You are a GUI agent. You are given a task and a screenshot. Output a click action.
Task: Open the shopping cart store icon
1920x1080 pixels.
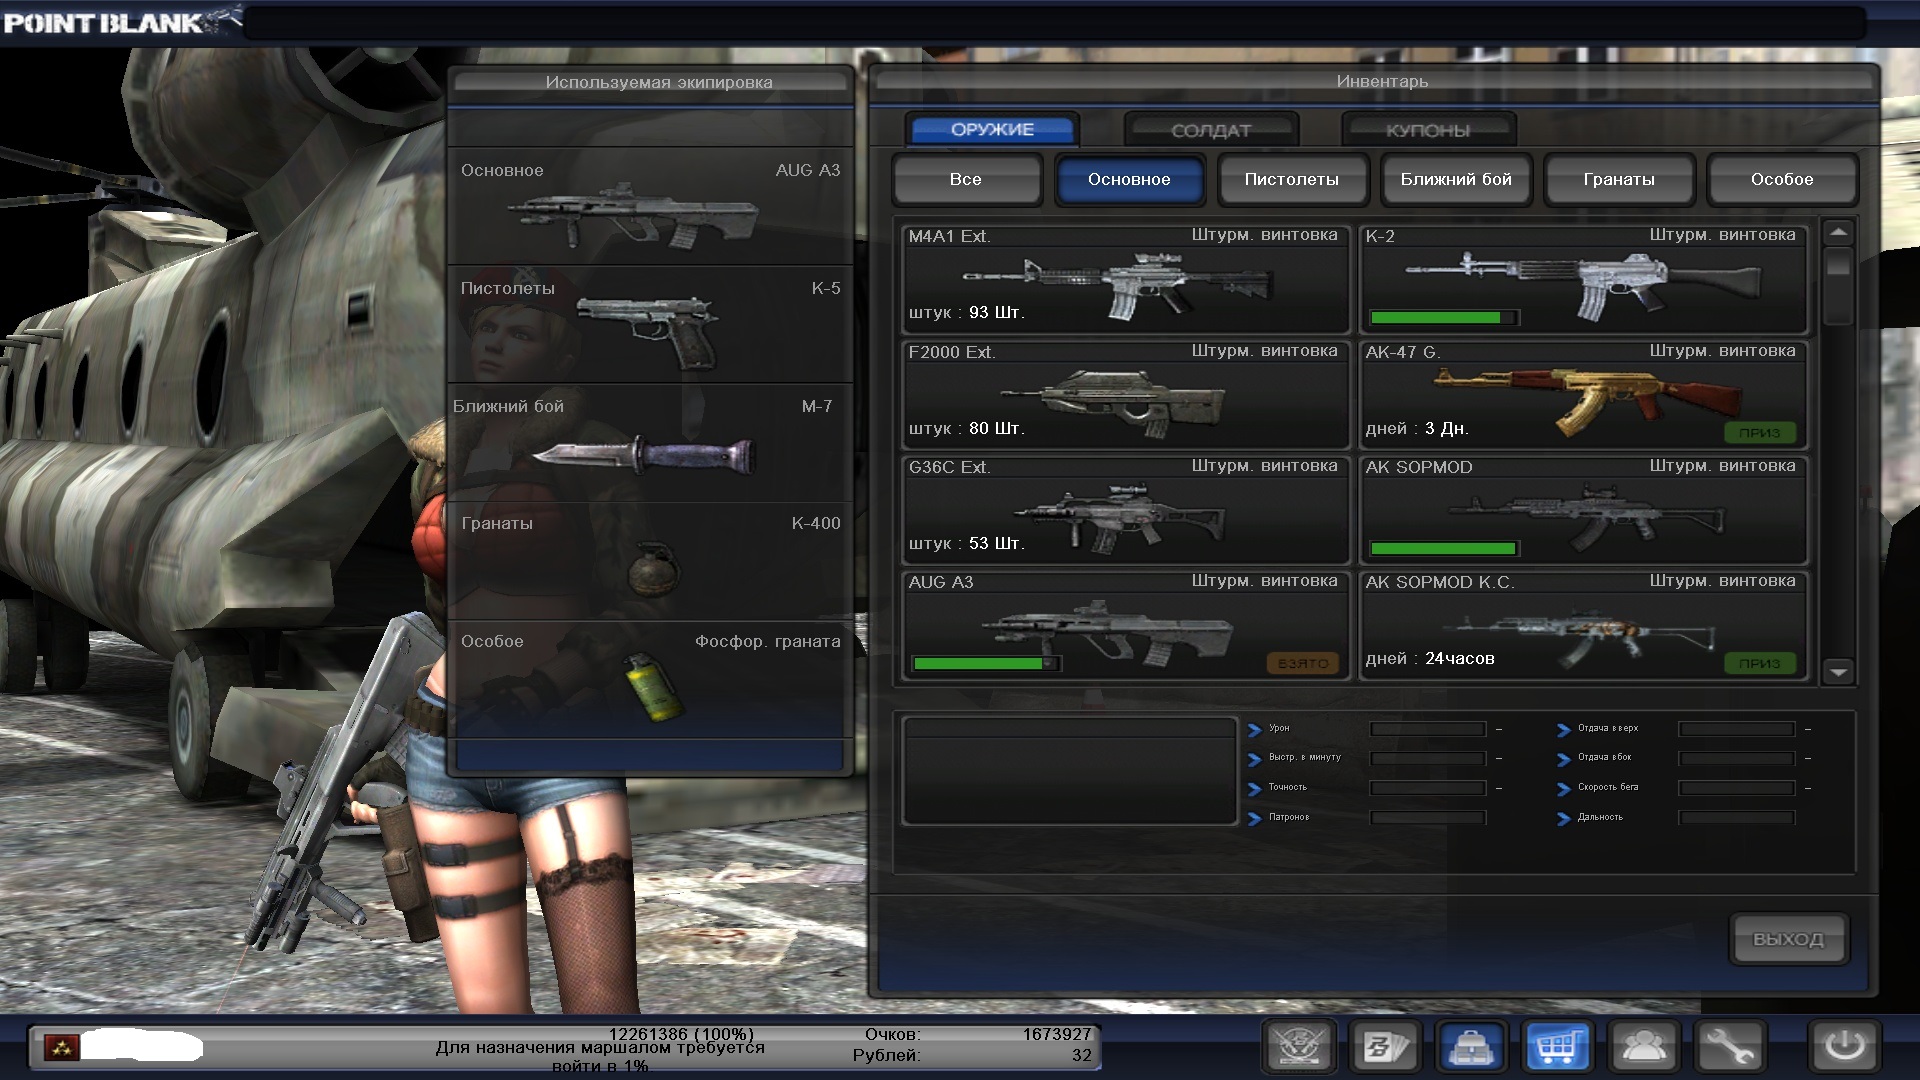(1557, 1047)
